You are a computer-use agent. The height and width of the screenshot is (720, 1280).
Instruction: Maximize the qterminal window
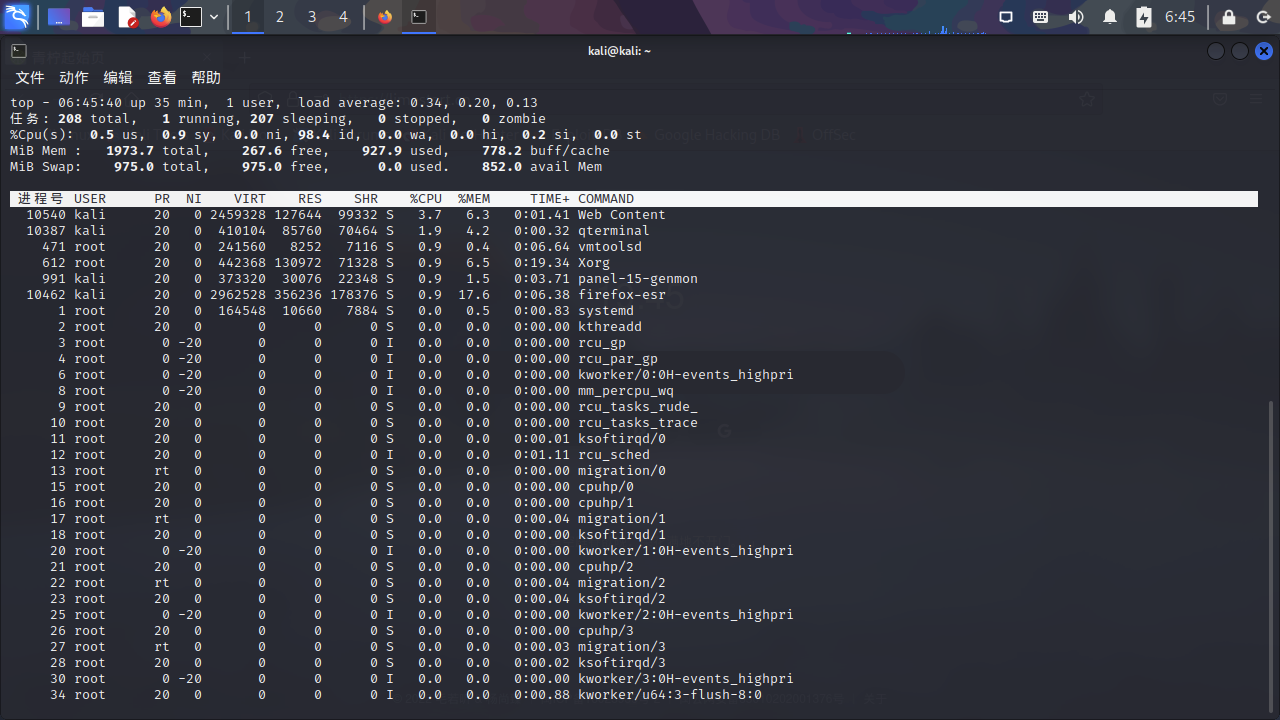[x=1240, y=51]
